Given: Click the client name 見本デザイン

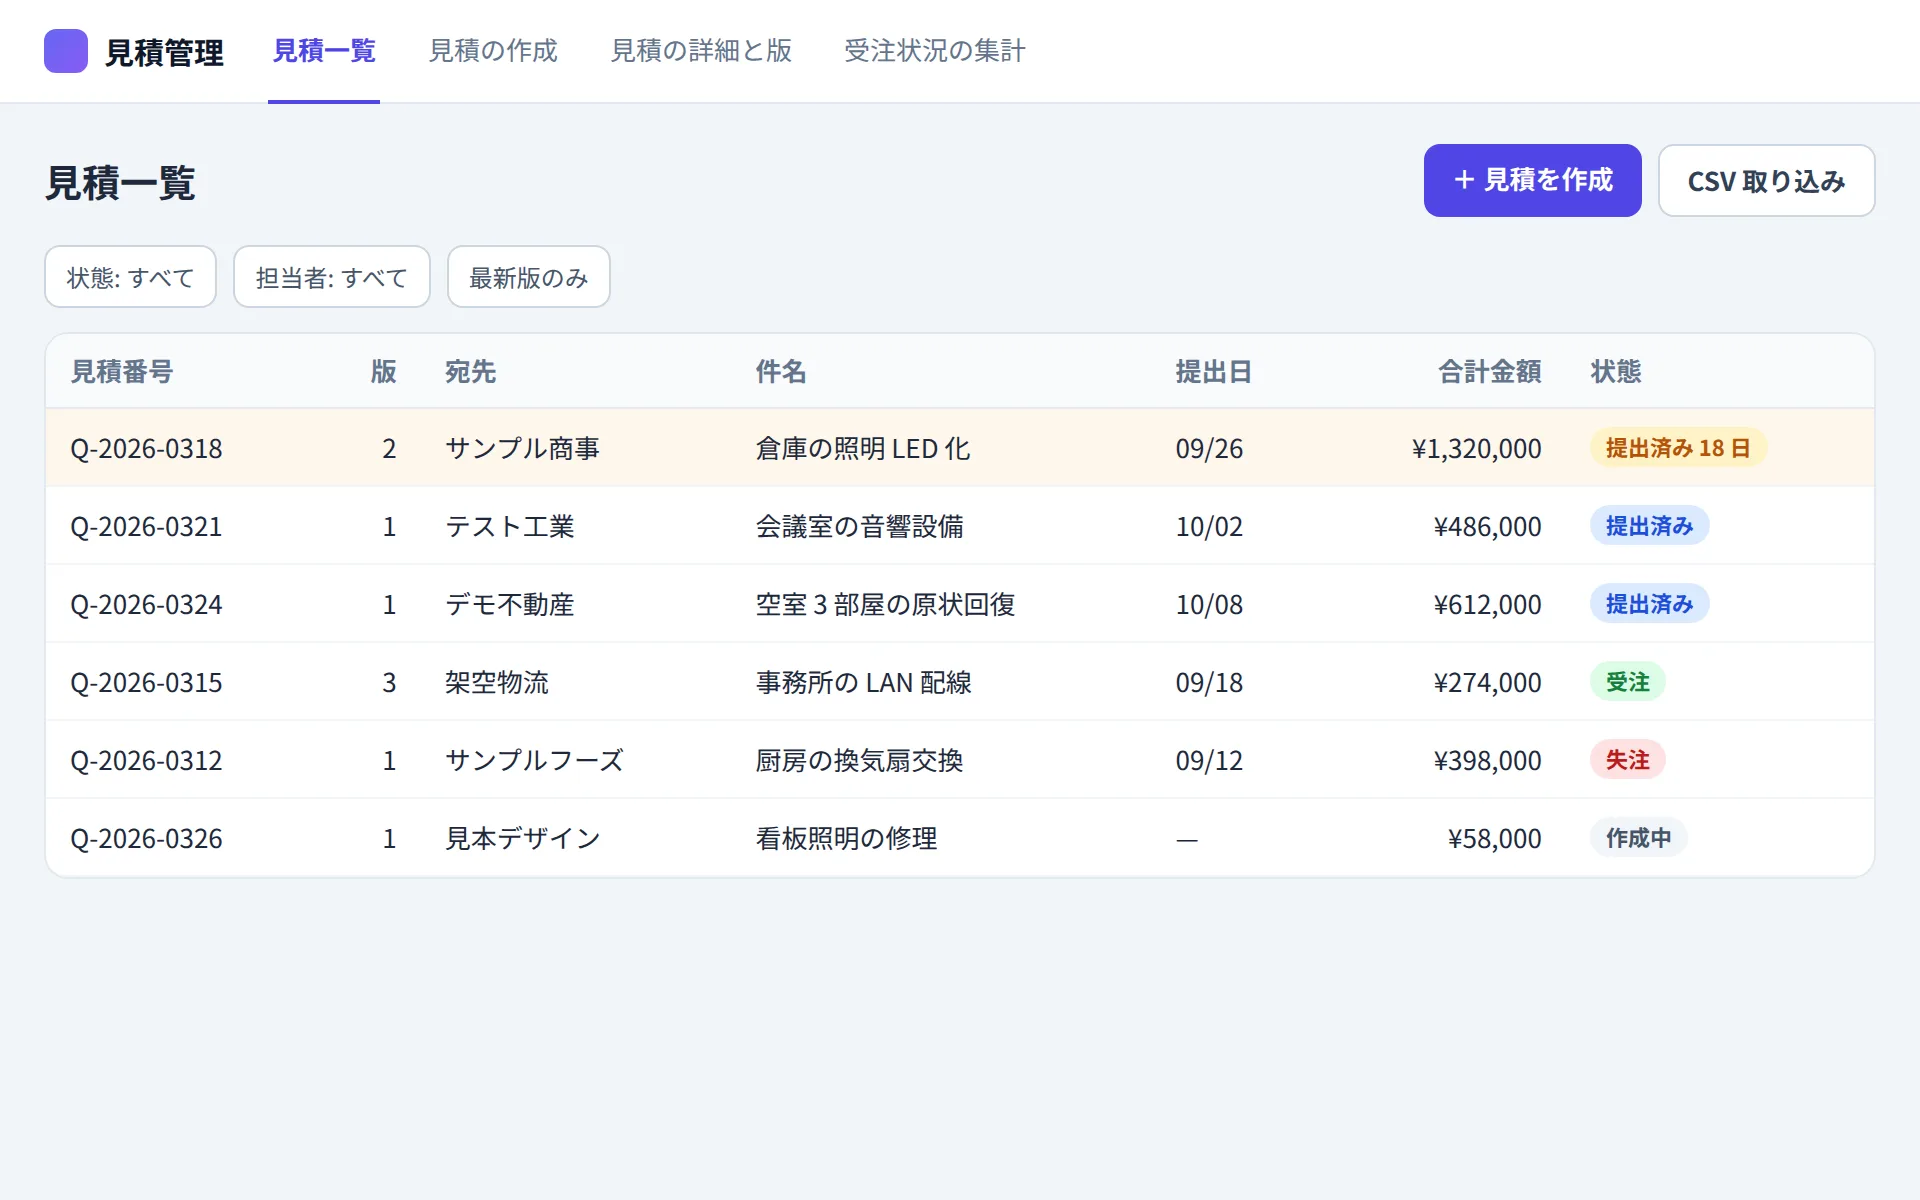Looking at the screenshot, I should pyautogui.click(x=522, y=838).
